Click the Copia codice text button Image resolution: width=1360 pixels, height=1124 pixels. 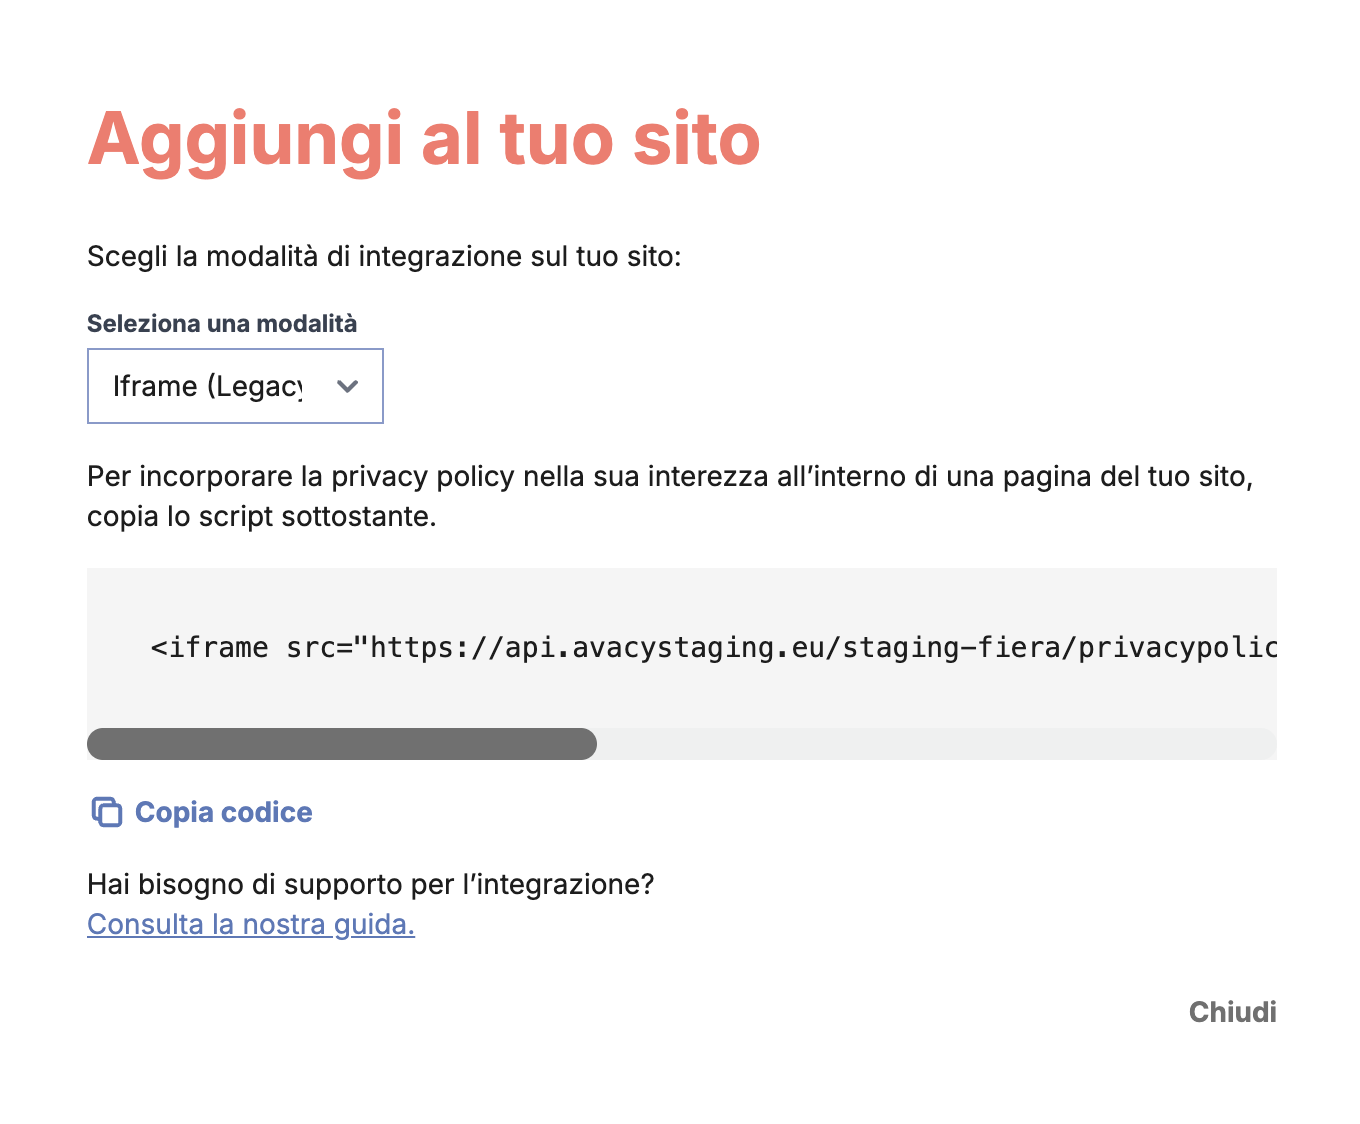[224, 812]
